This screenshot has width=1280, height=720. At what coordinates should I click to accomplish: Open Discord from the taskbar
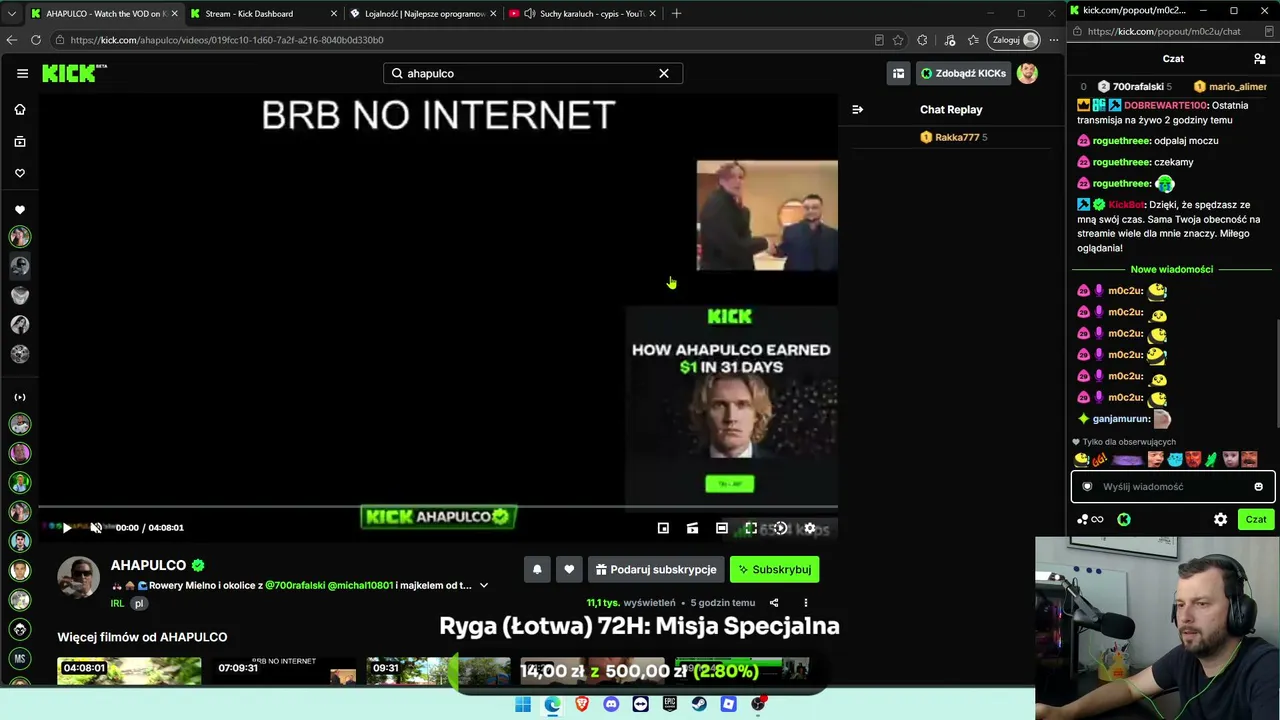[611, 704]
